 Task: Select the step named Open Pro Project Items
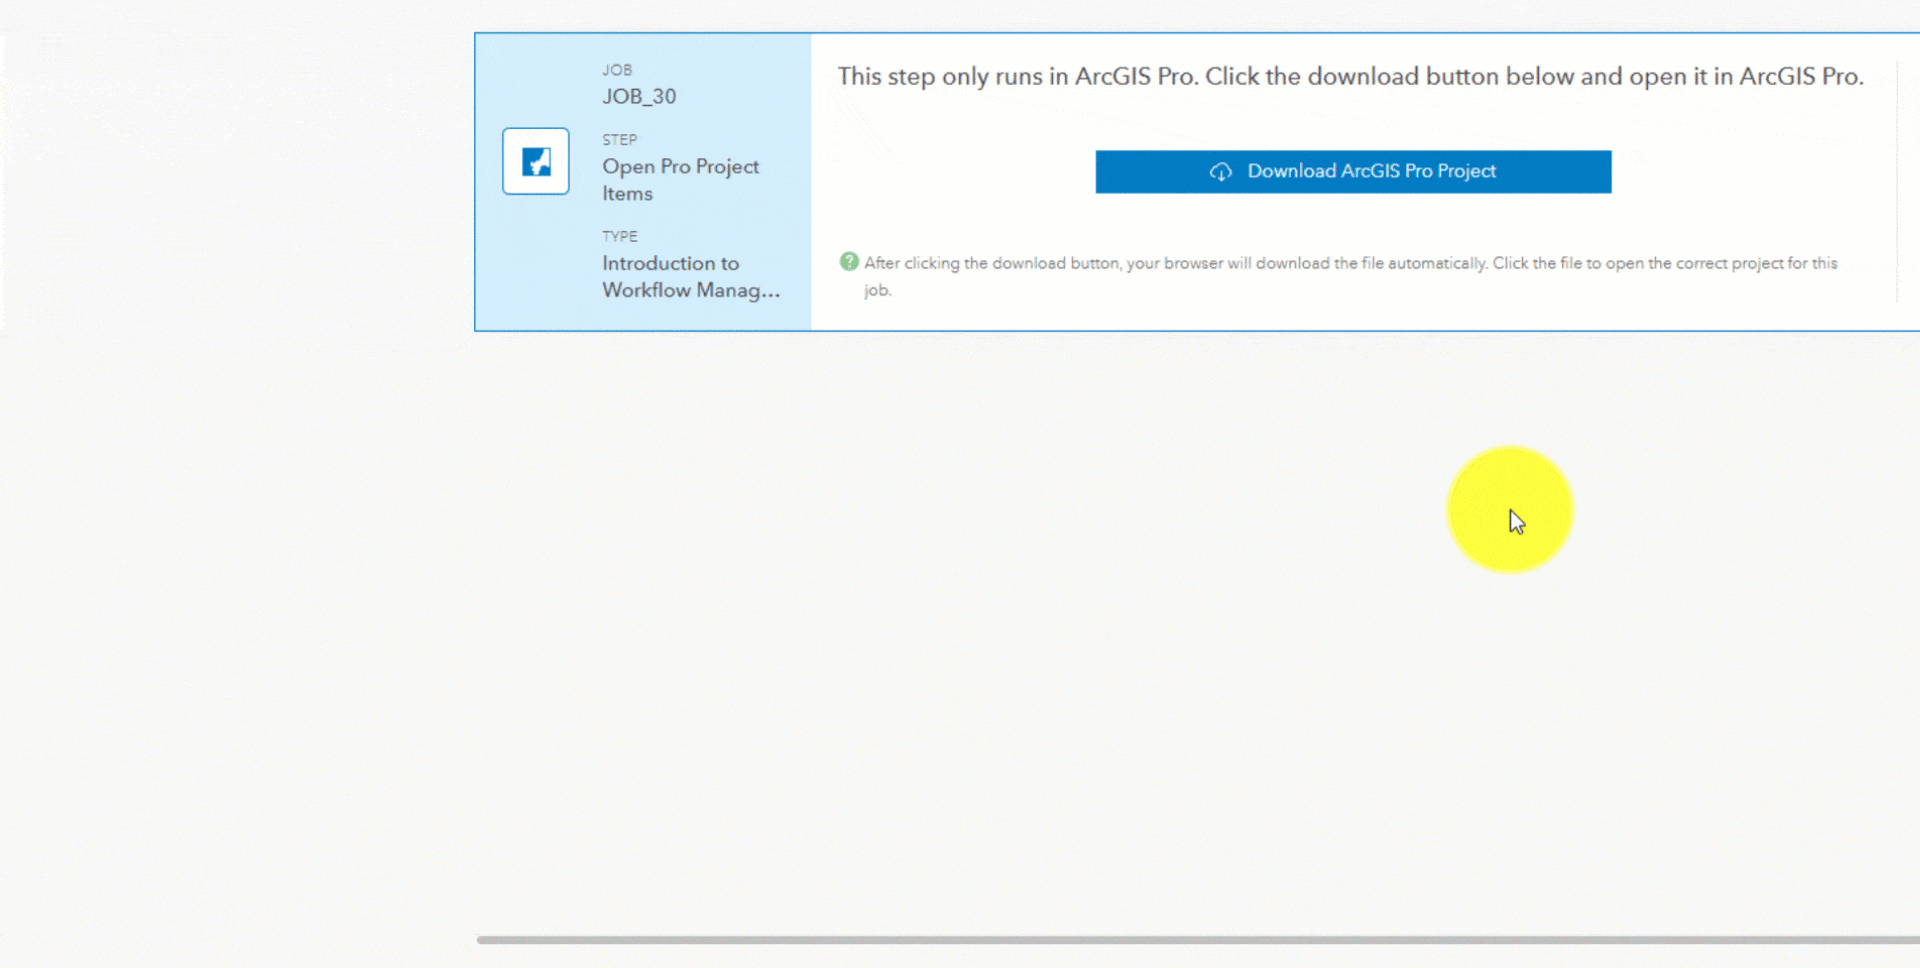point(680,179)
